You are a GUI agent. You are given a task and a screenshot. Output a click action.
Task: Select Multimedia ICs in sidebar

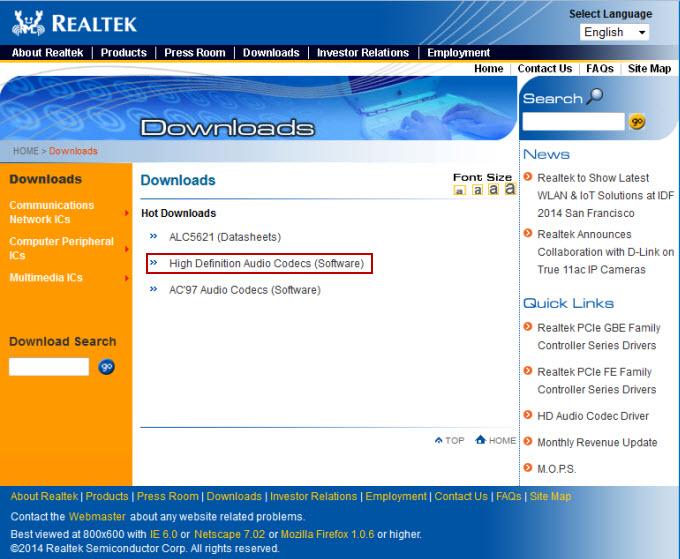pyautogui.click(x=46, y=278)
